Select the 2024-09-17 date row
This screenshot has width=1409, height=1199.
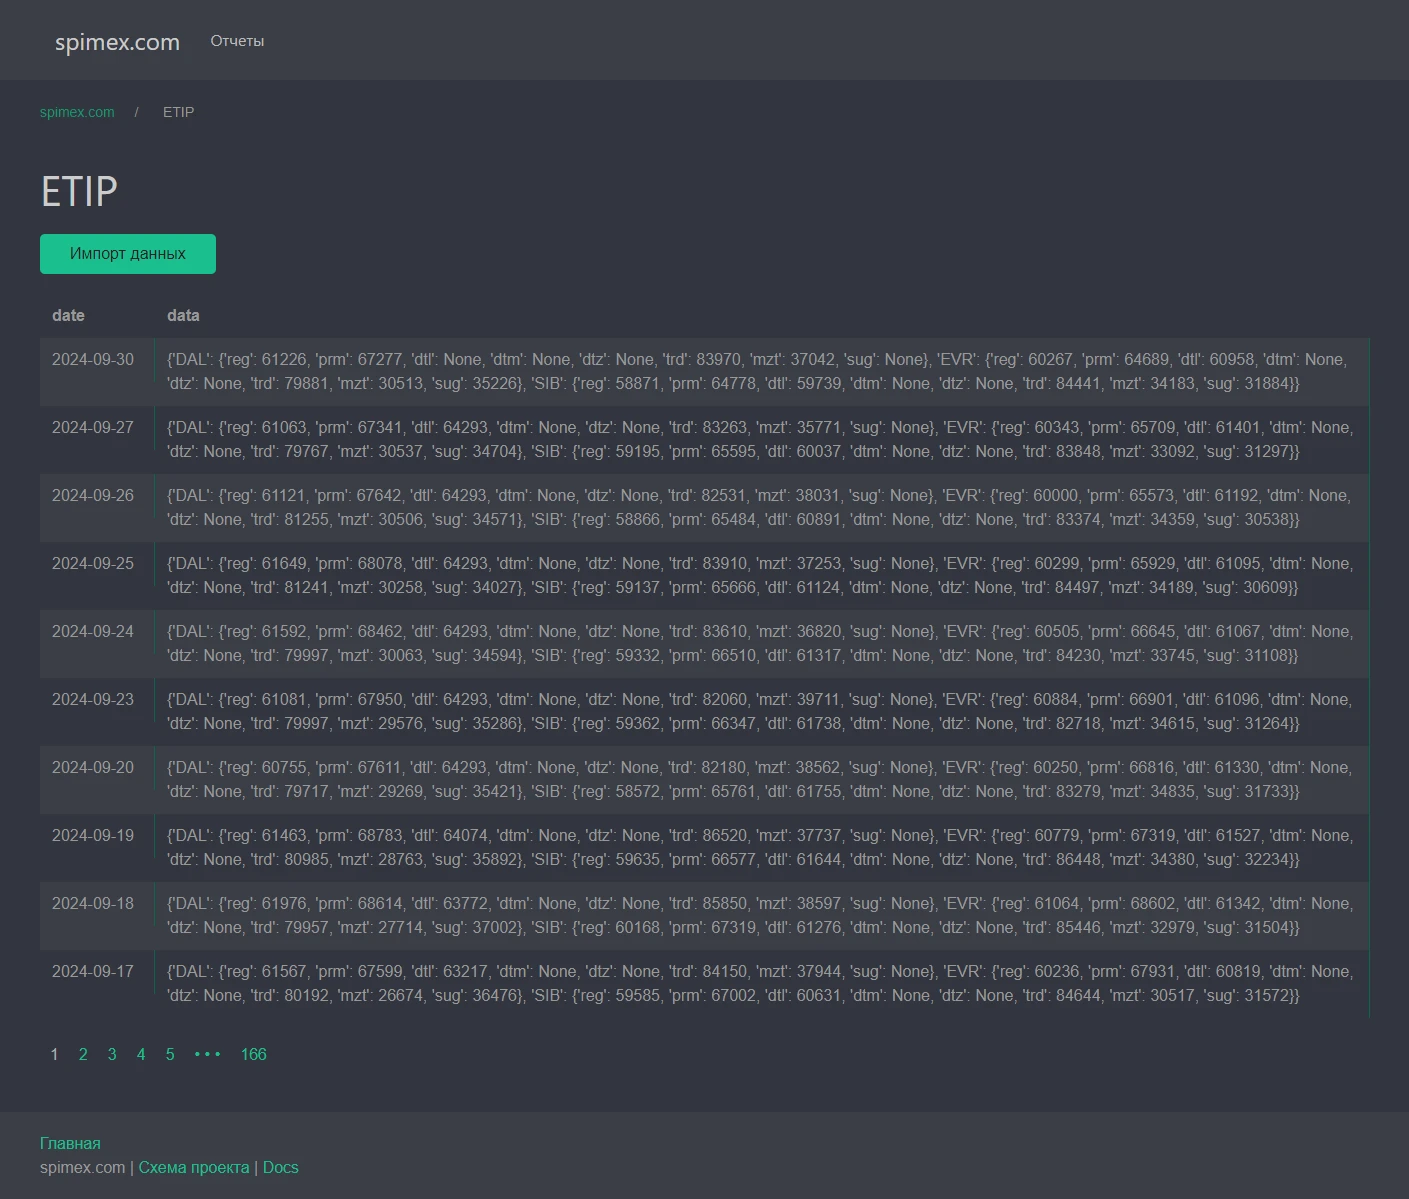coord(93,971)
